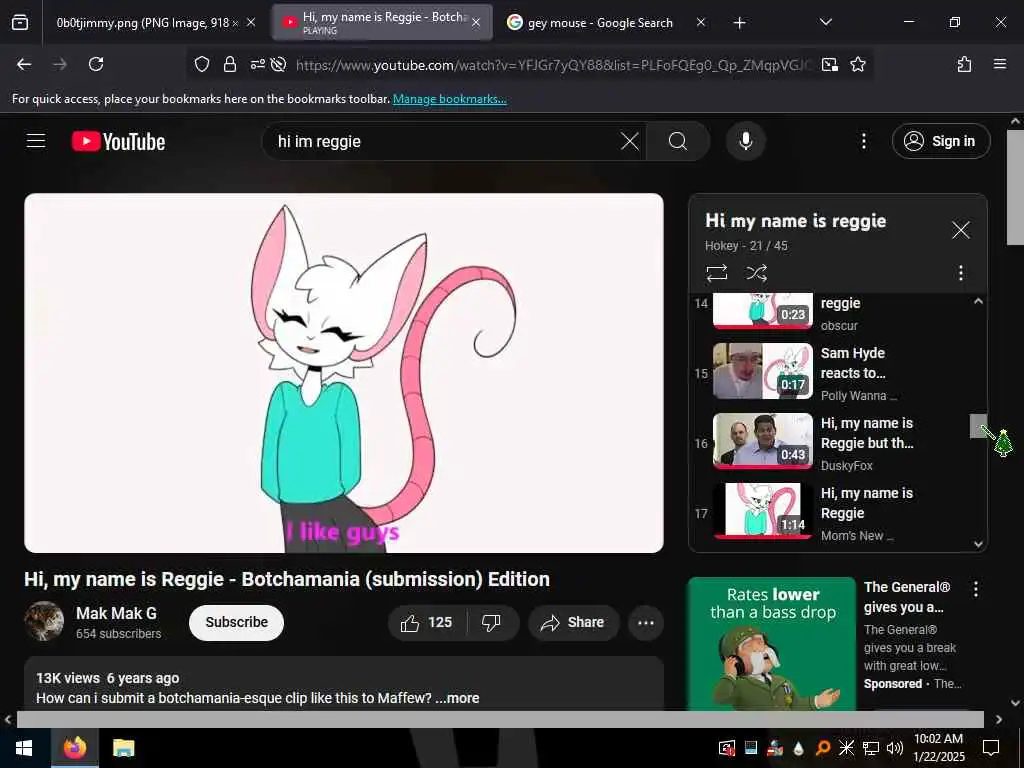Focus the YouTube search field
Screen dimensions: 1024x768
(444, 141)
